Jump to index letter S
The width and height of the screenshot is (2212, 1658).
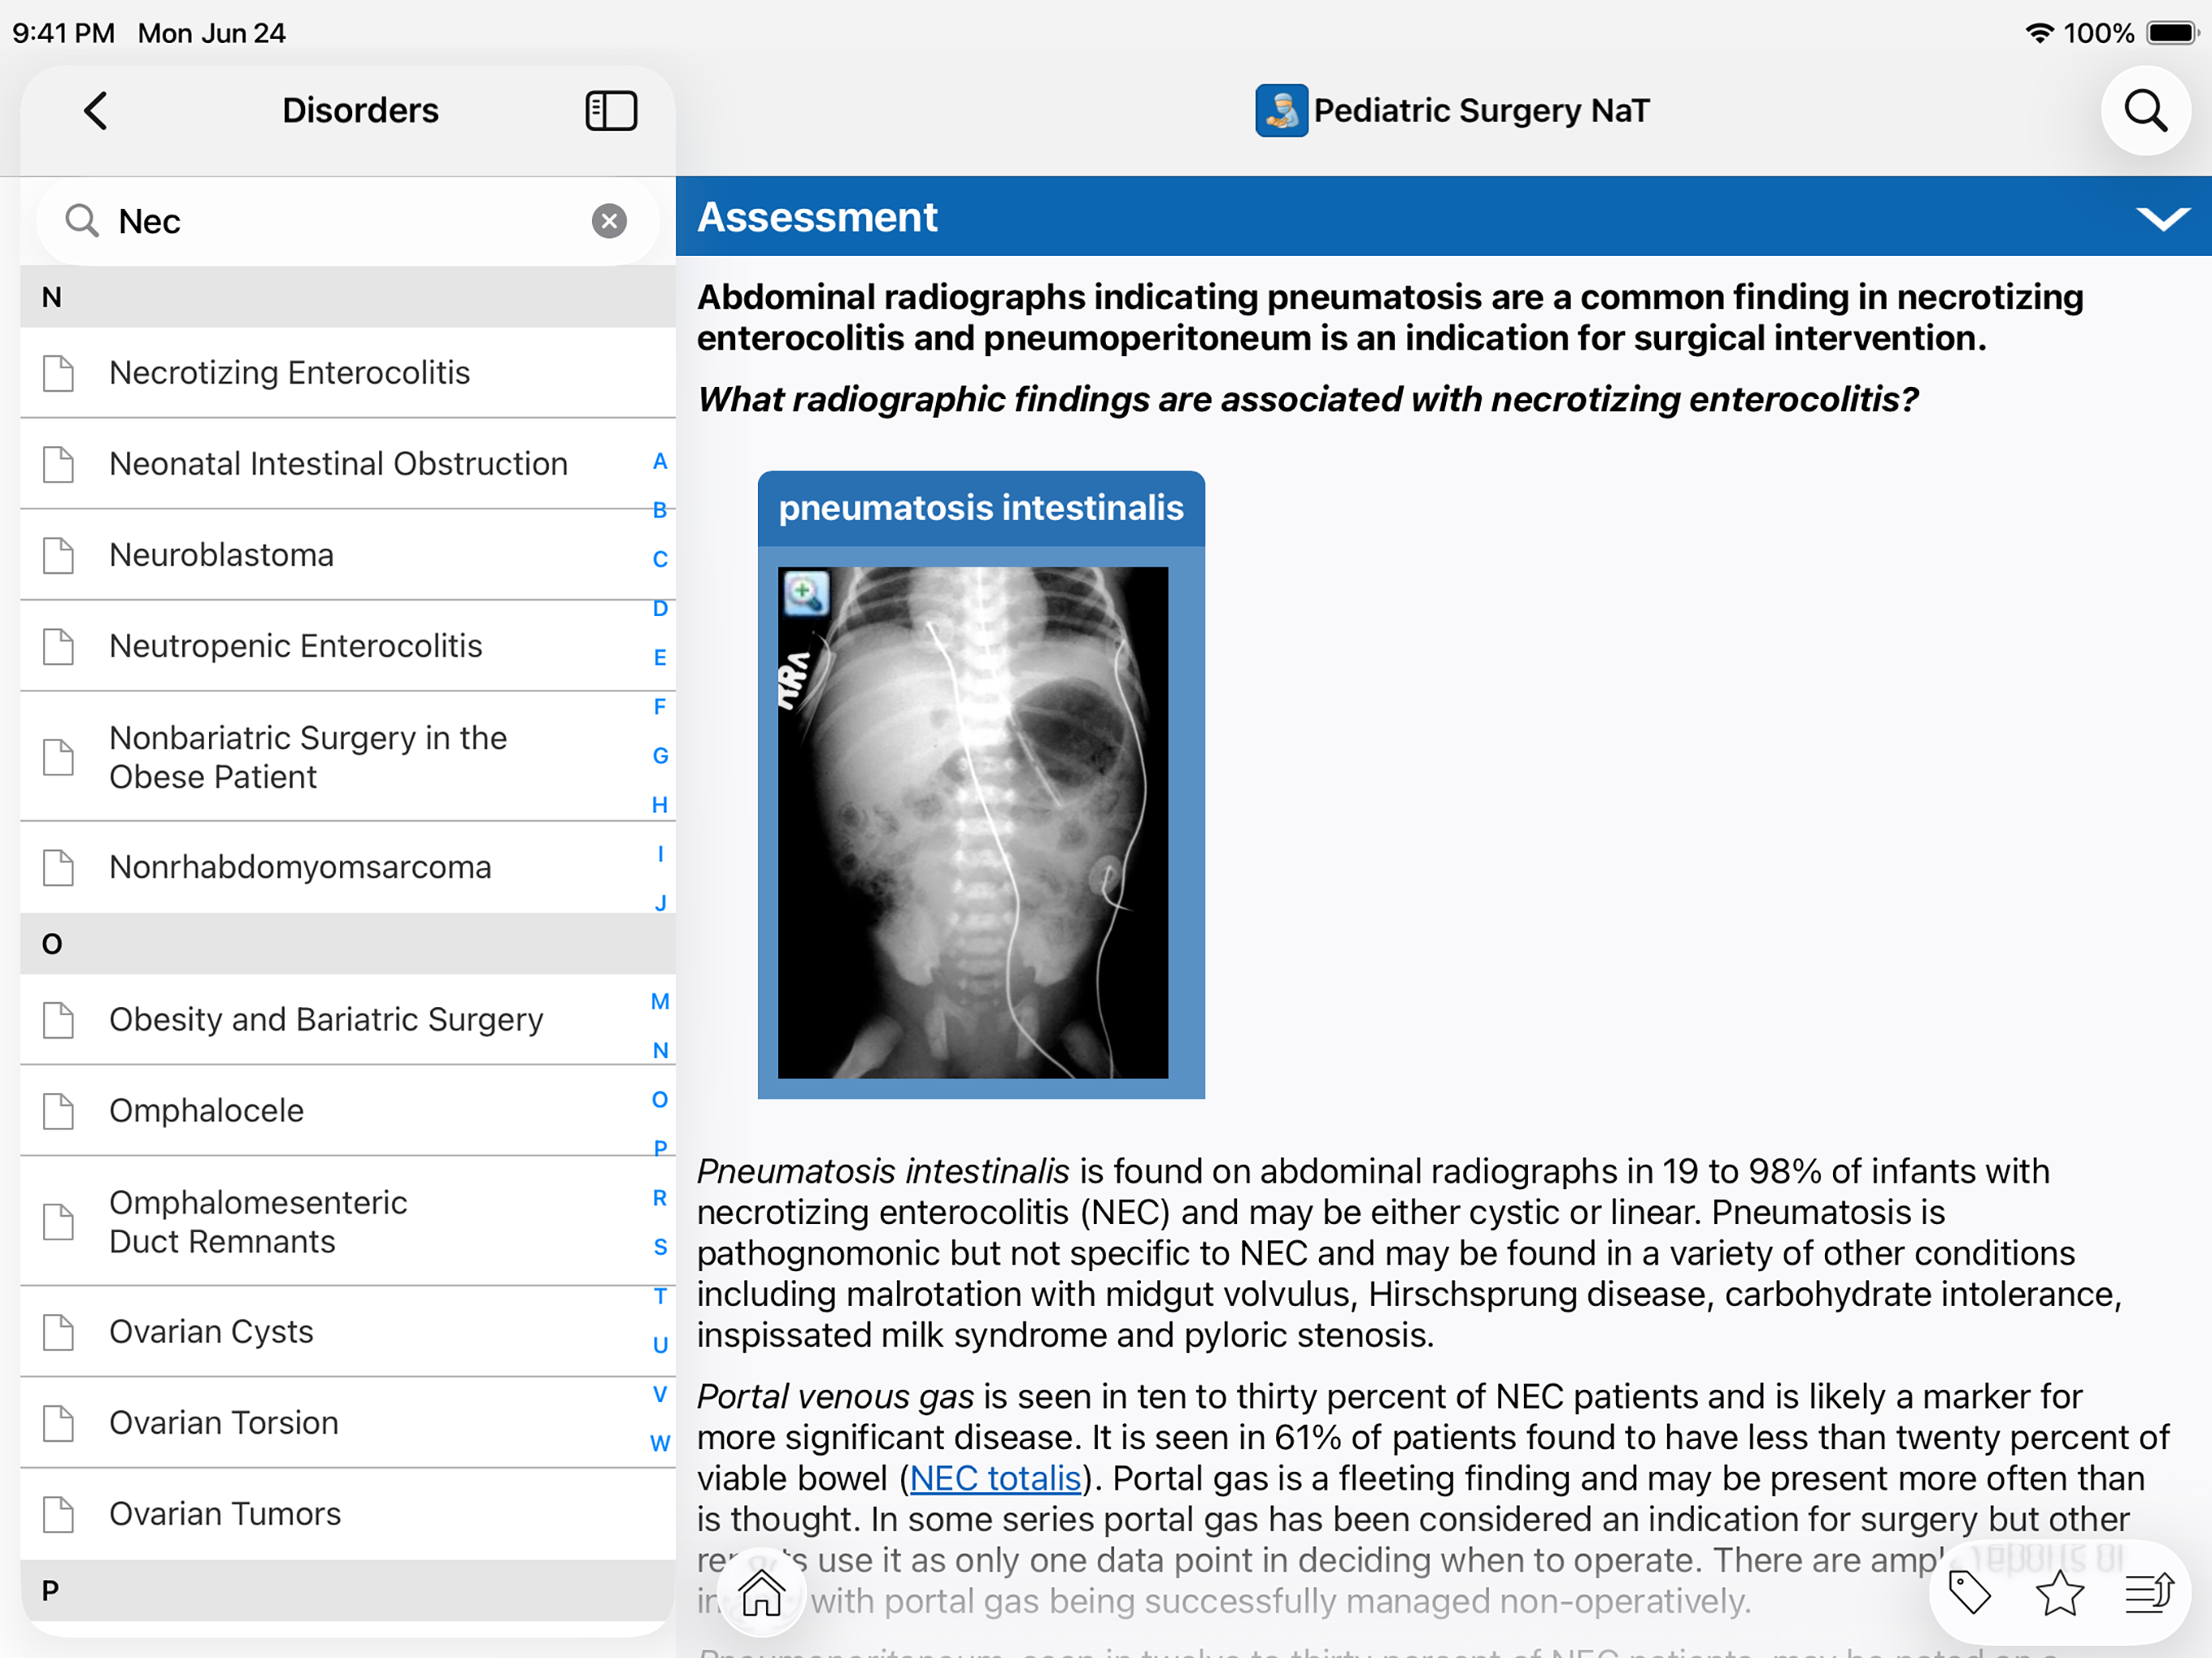(x=660, y=1246)
